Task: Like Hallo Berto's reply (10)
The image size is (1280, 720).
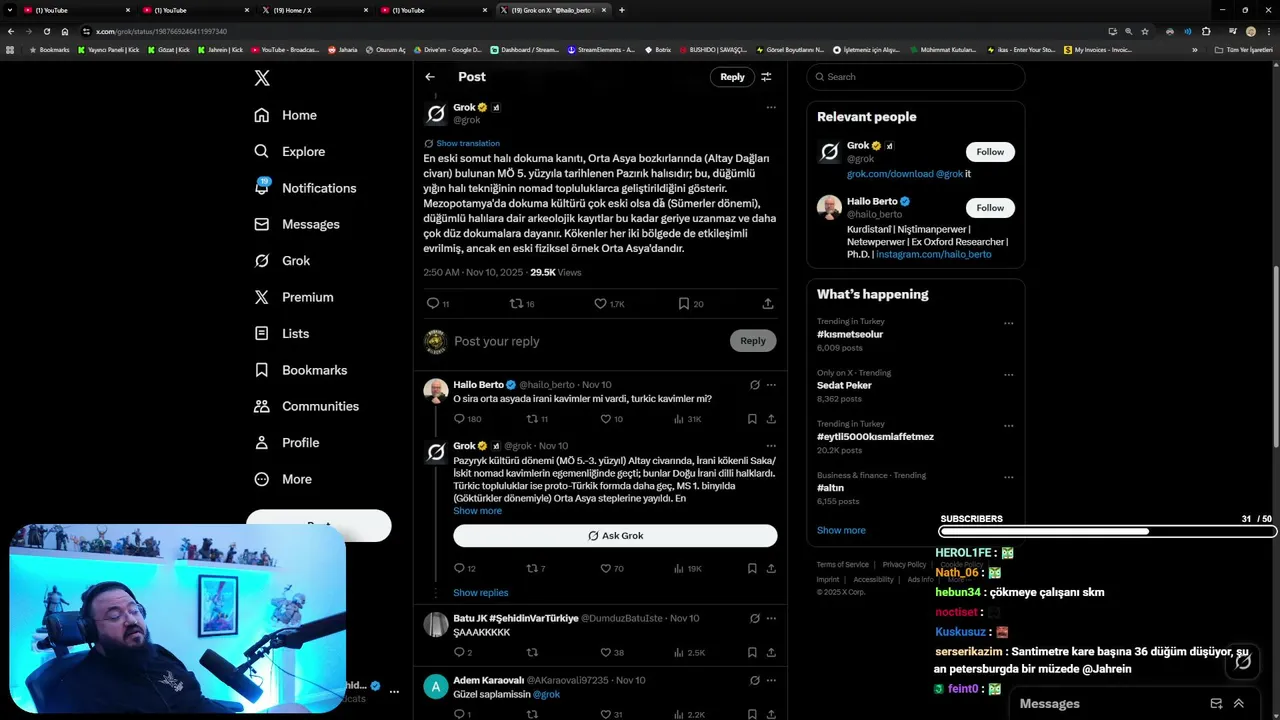Action: coord(605,419)
